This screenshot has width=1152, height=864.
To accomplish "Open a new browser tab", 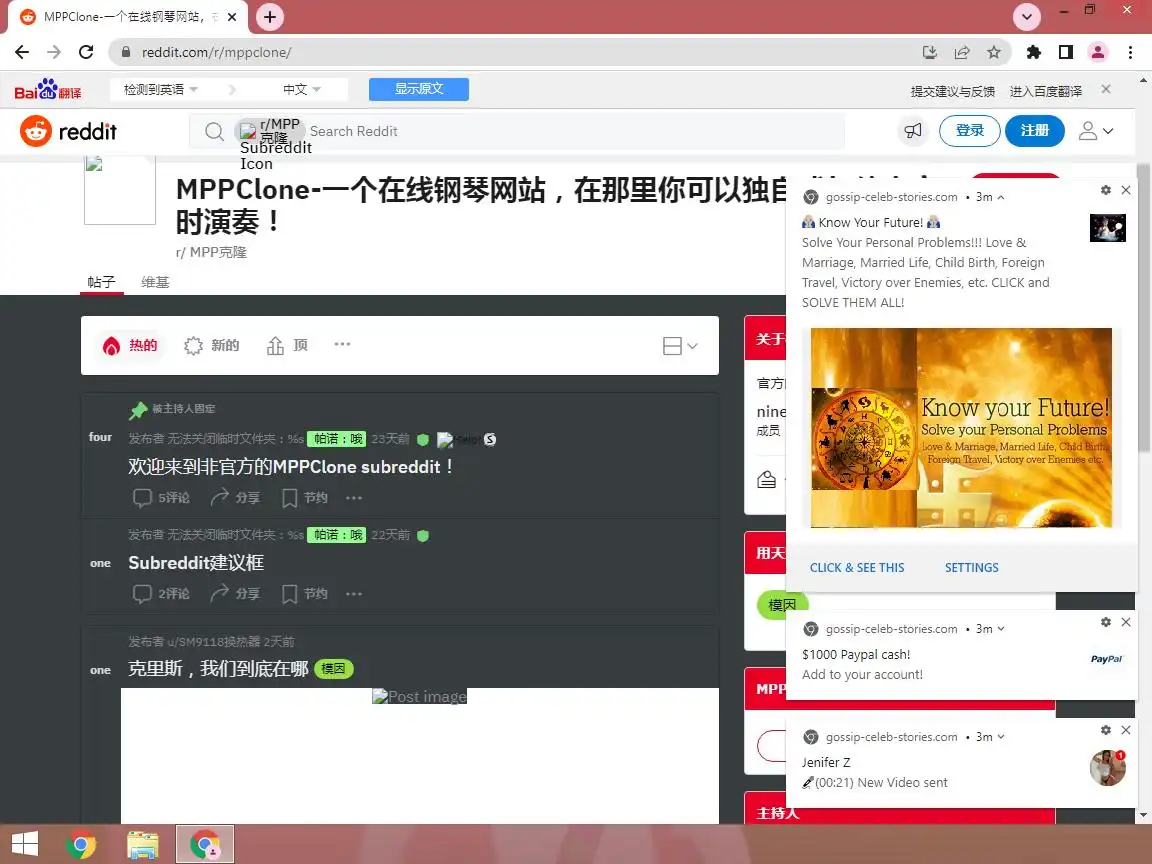I will [270, 17].
